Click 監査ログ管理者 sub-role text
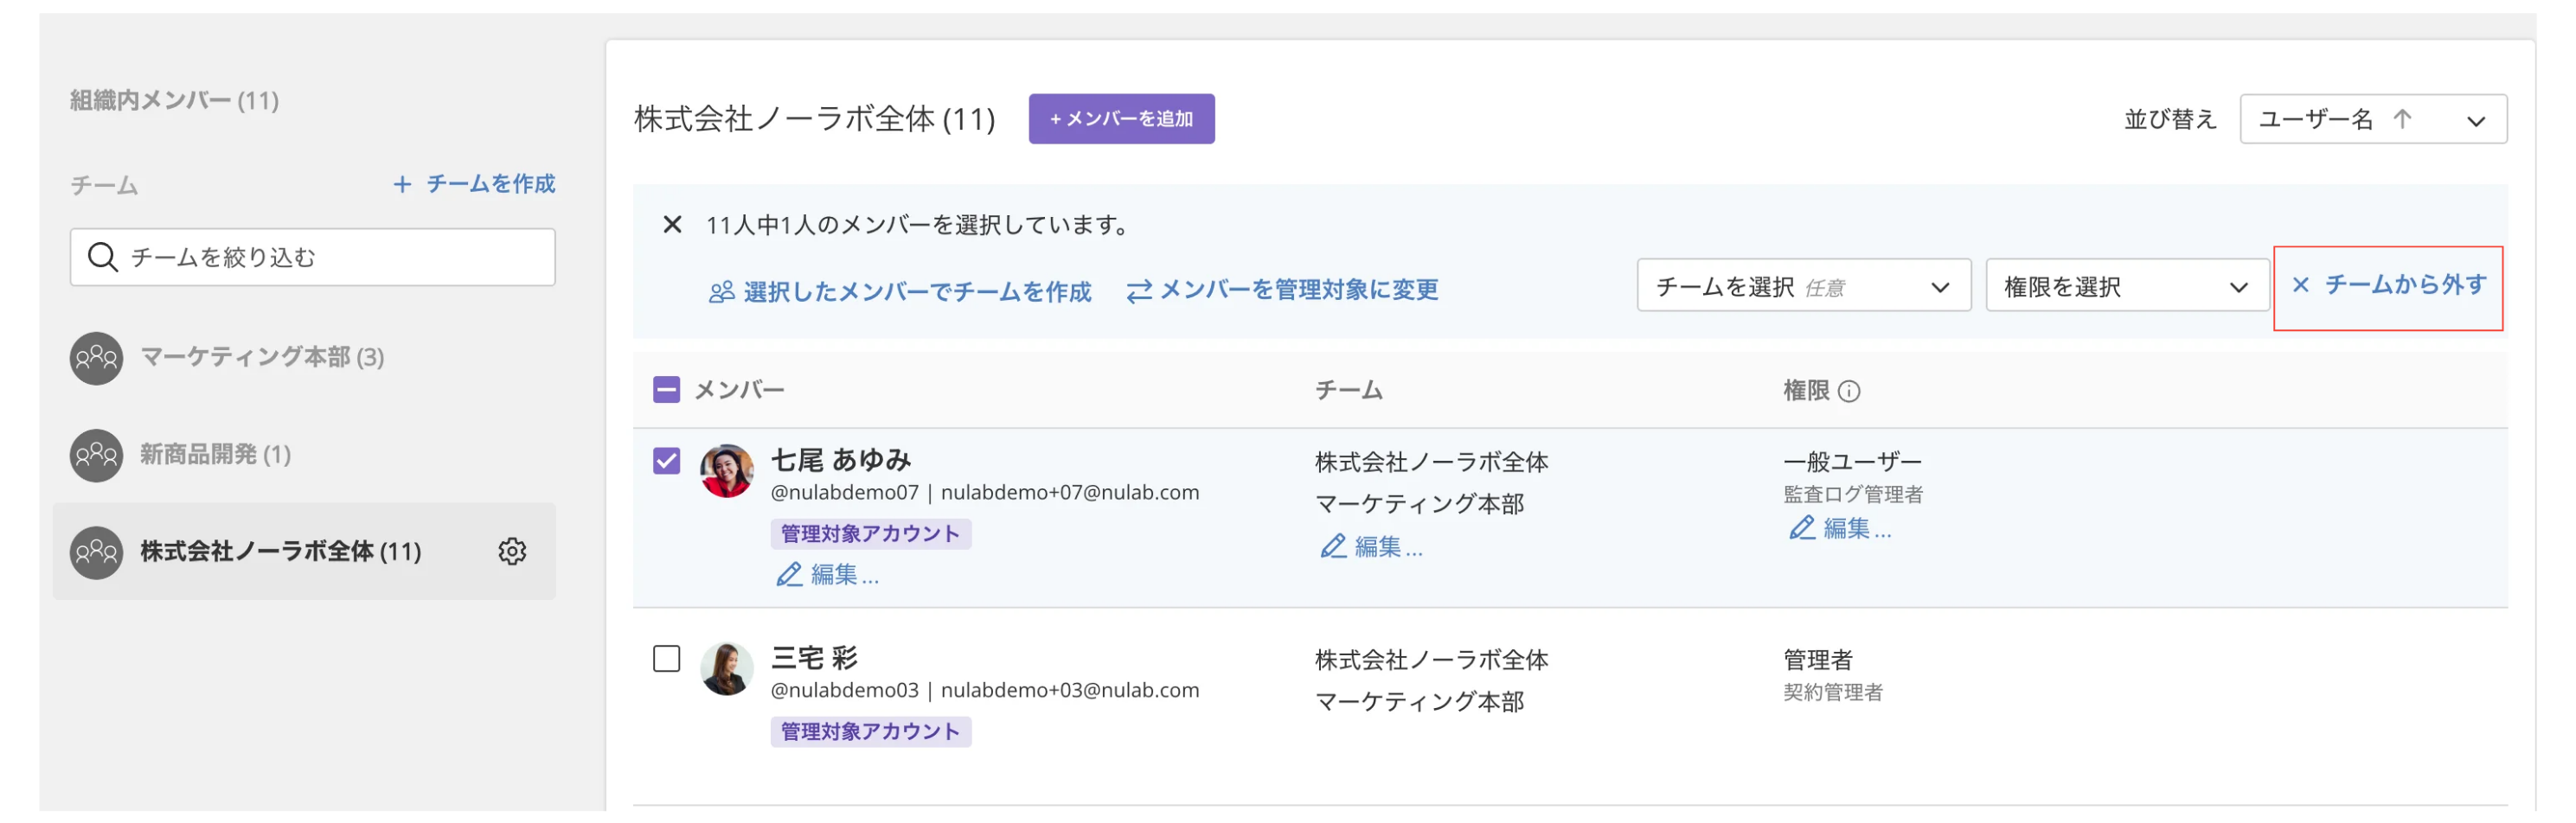2576x823 pixels. (1853, 494)
